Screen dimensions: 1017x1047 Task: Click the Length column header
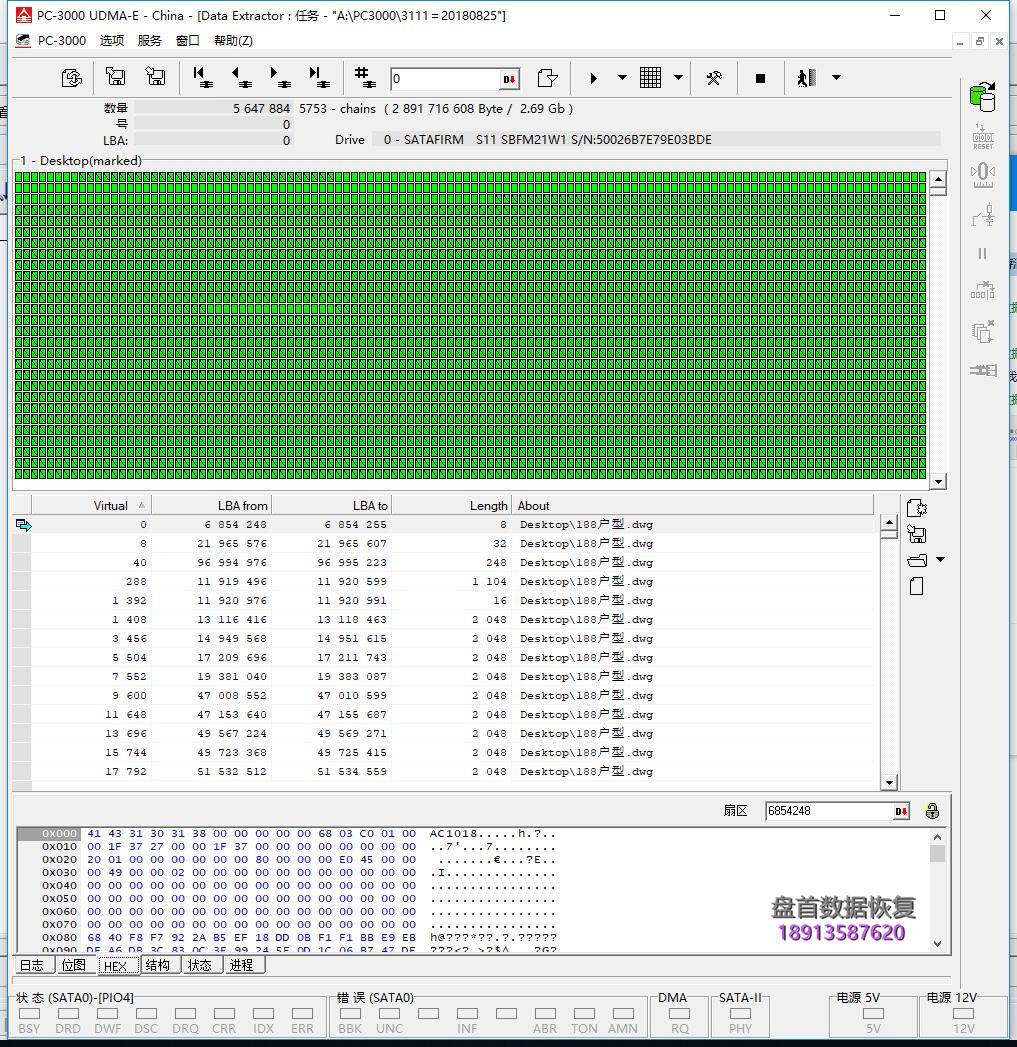[x=488, y=506]
